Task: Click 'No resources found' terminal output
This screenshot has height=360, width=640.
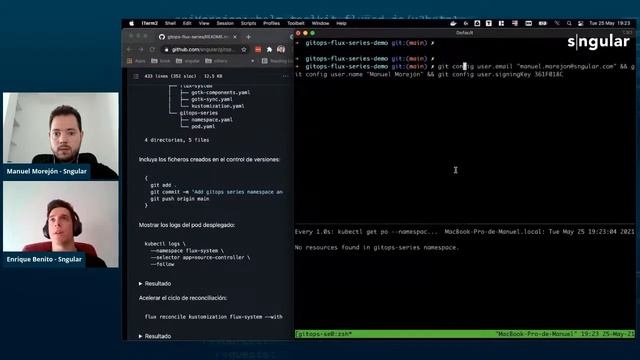Action: [377, 247]
